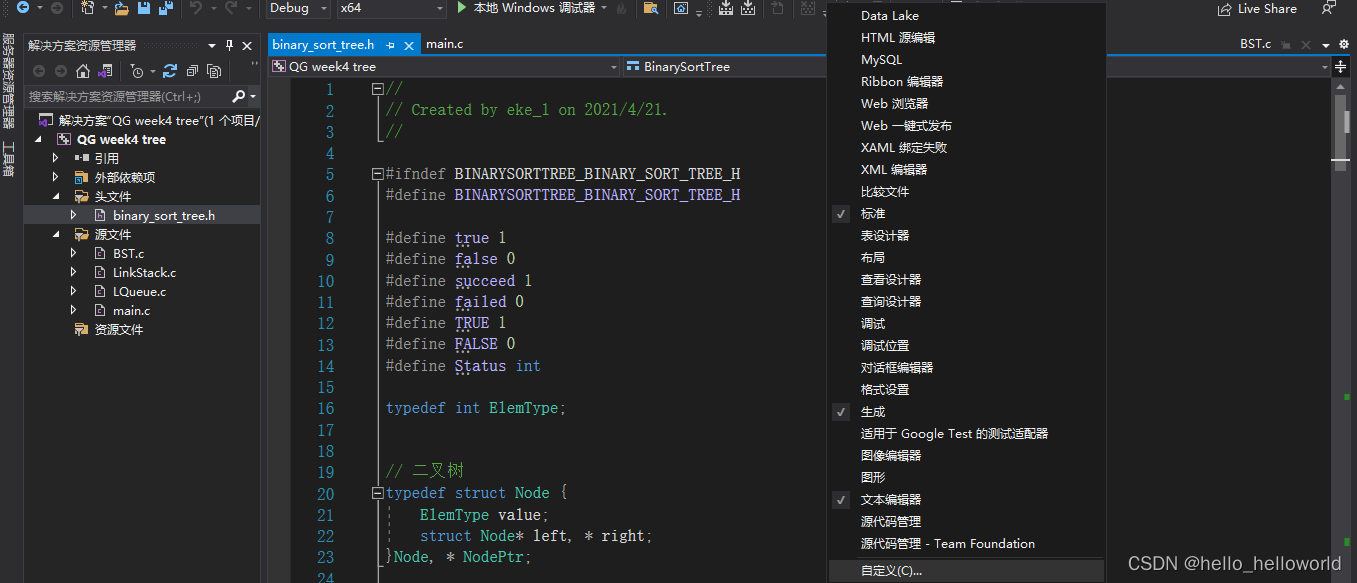The image size is (1357, 583).
Task: Uncheck the 生成 toolbar entry
Action: [x=869, y=411]
